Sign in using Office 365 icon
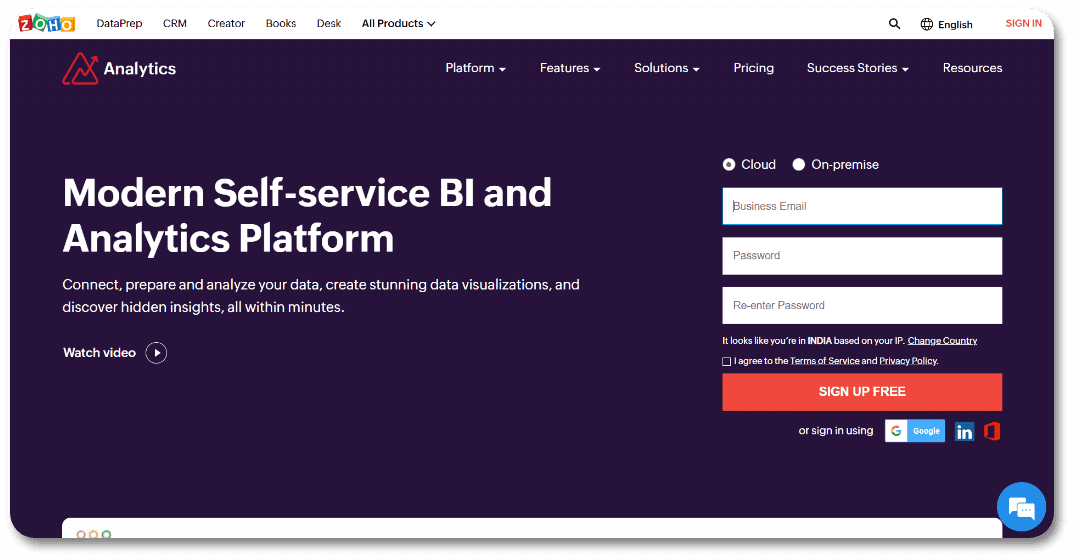Viewport: 1074px width, 560px height. tap(992, 431)
